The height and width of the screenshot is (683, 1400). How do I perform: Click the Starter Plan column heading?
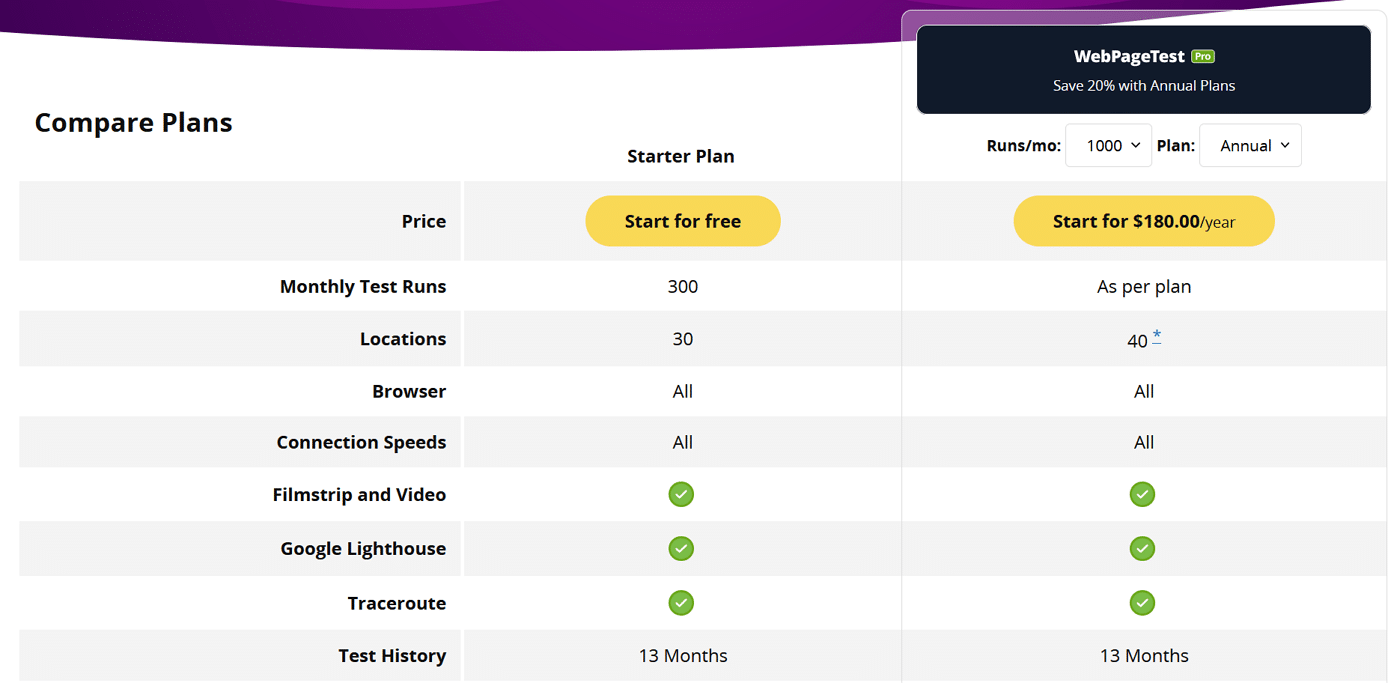[x=681, y=156]
